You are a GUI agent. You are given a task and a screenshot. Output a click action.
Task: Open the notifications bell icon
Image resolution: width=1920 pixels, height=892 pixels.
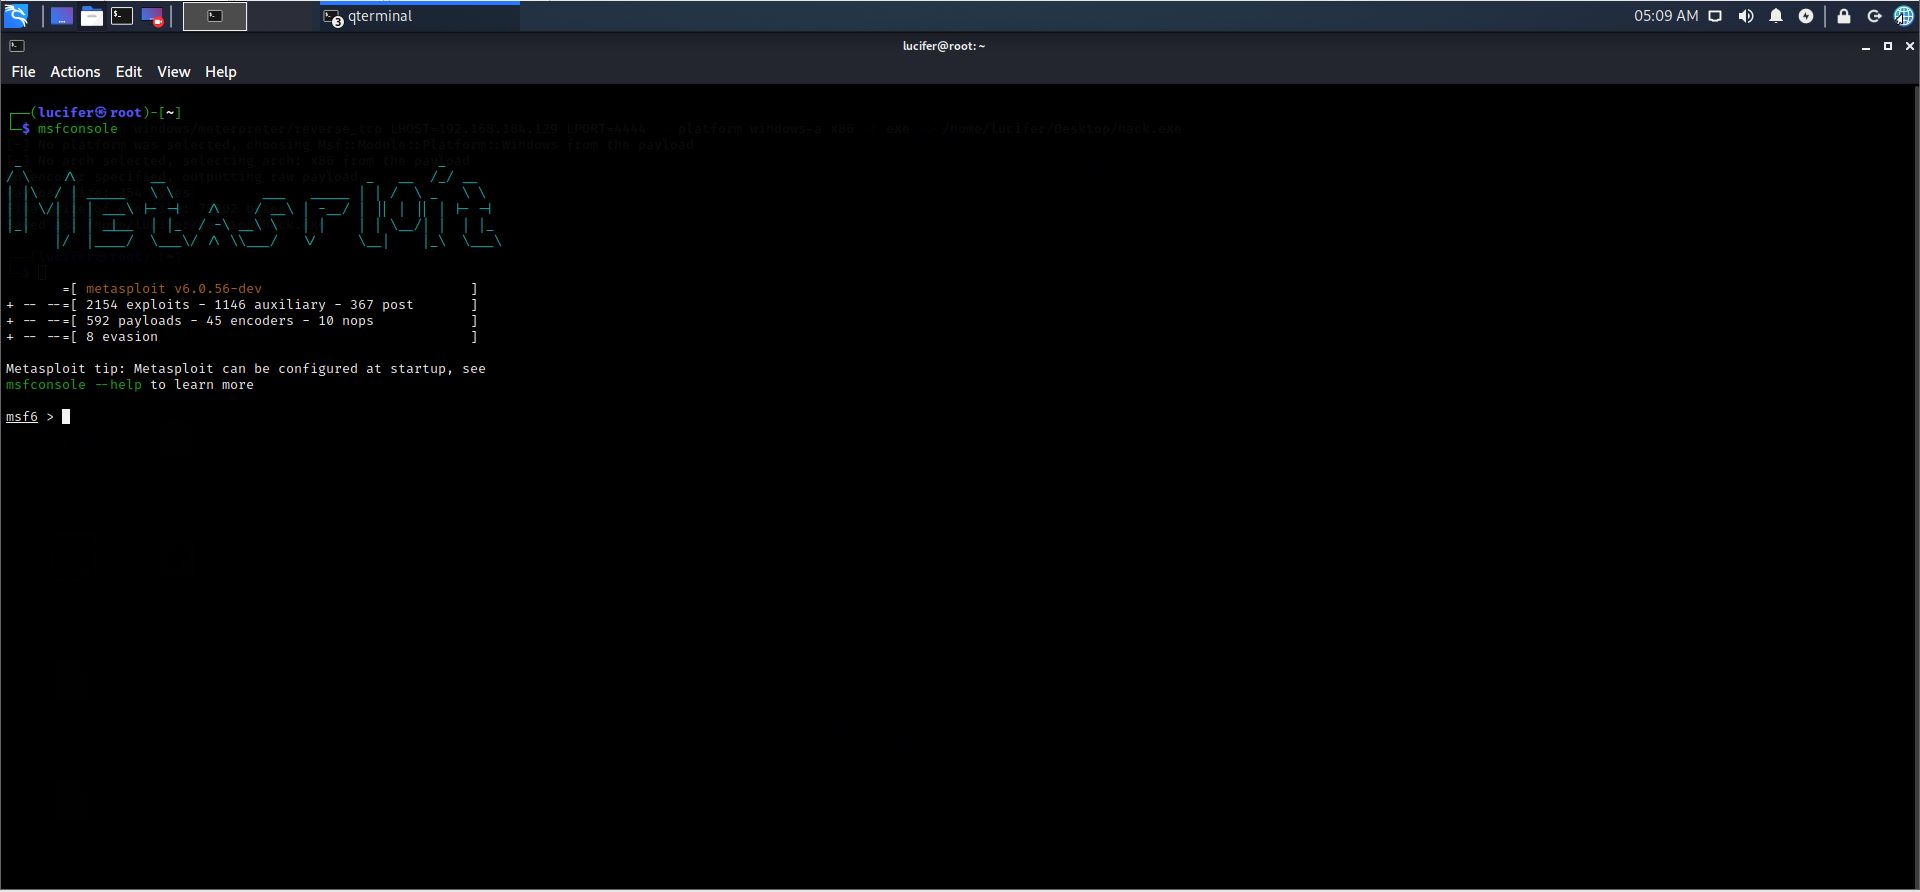point(1776,16)
